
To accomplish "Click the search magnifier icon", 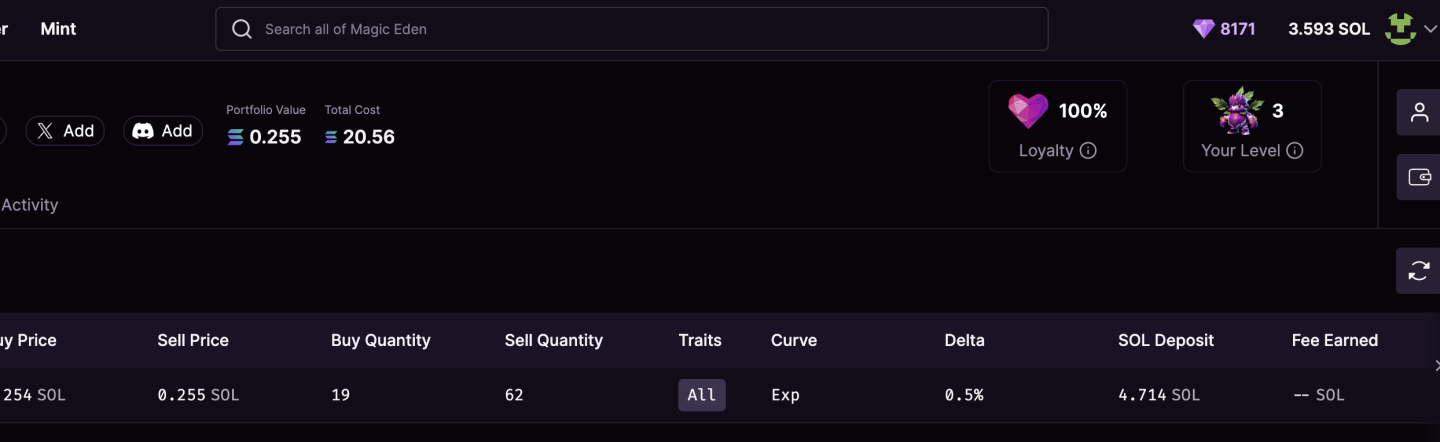I will [x=242, y=29].
